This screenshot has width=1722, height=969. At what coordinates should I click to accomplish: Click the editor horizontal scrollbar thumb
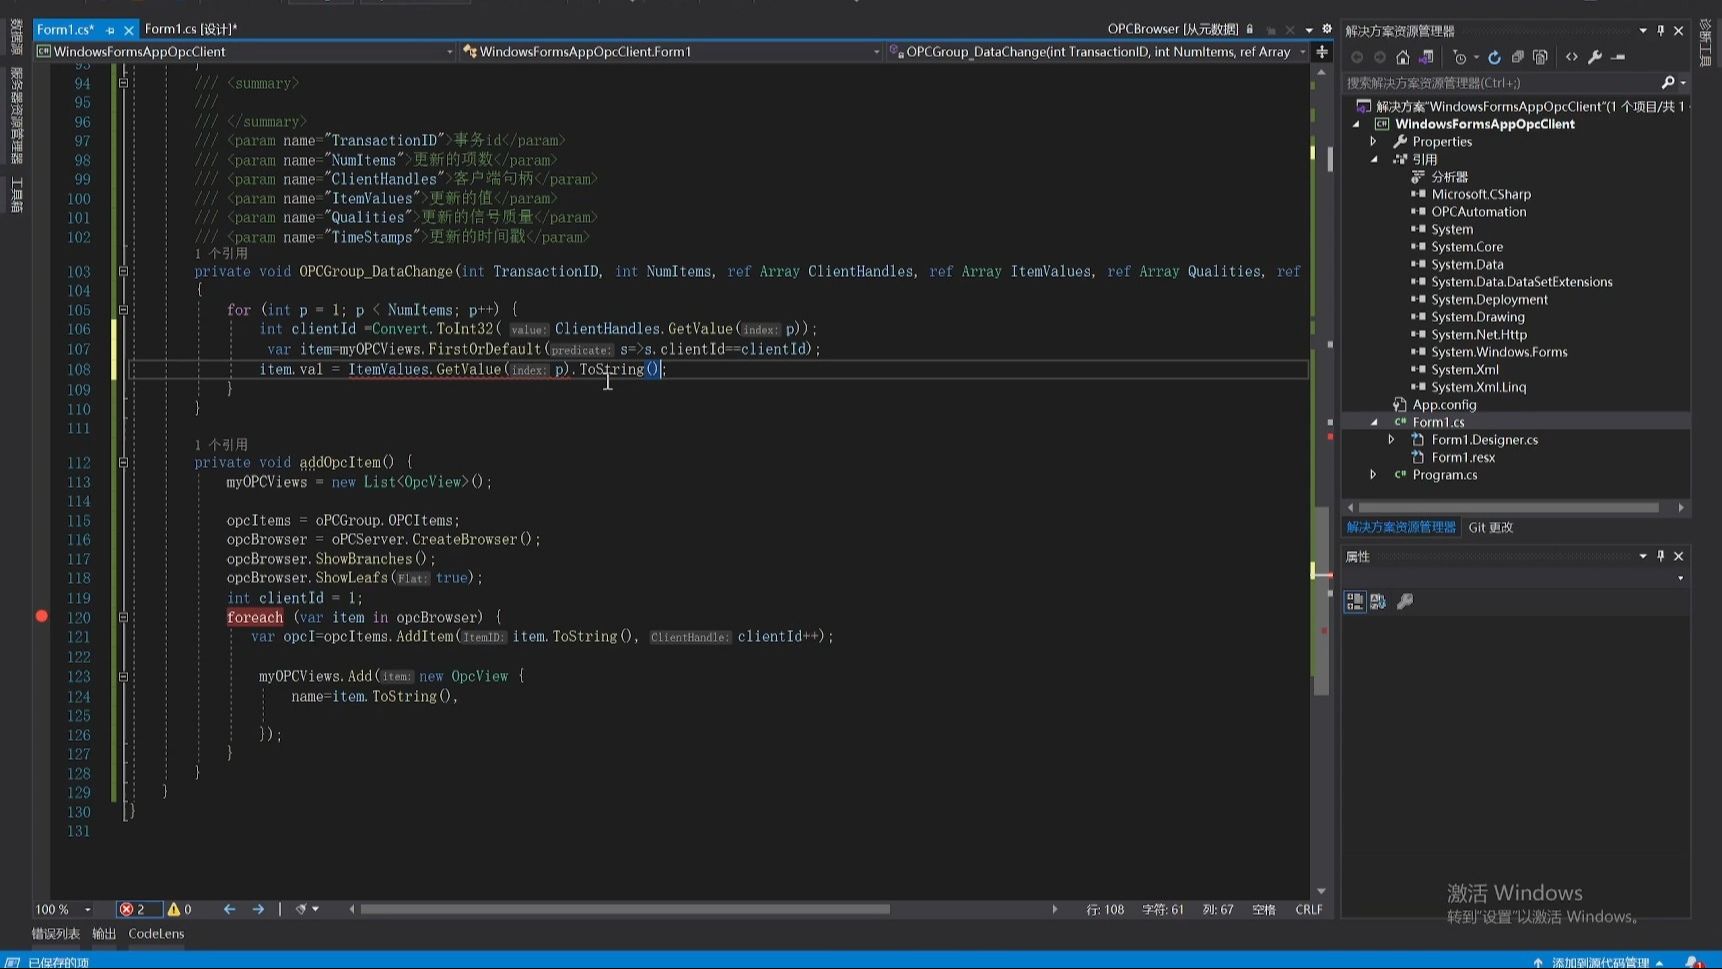pyautogui.click(x=625, y=909)
